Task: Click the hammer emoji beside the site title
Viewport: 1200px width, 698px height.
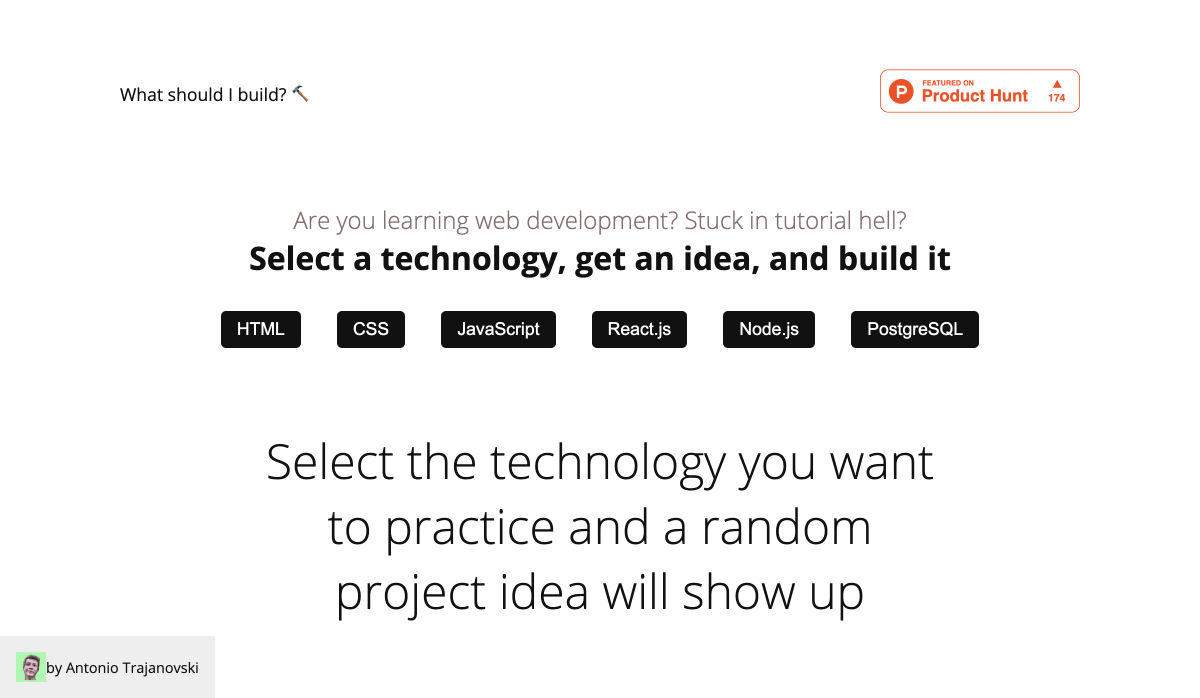Action: pyautogui.click(x=300, y=94)
